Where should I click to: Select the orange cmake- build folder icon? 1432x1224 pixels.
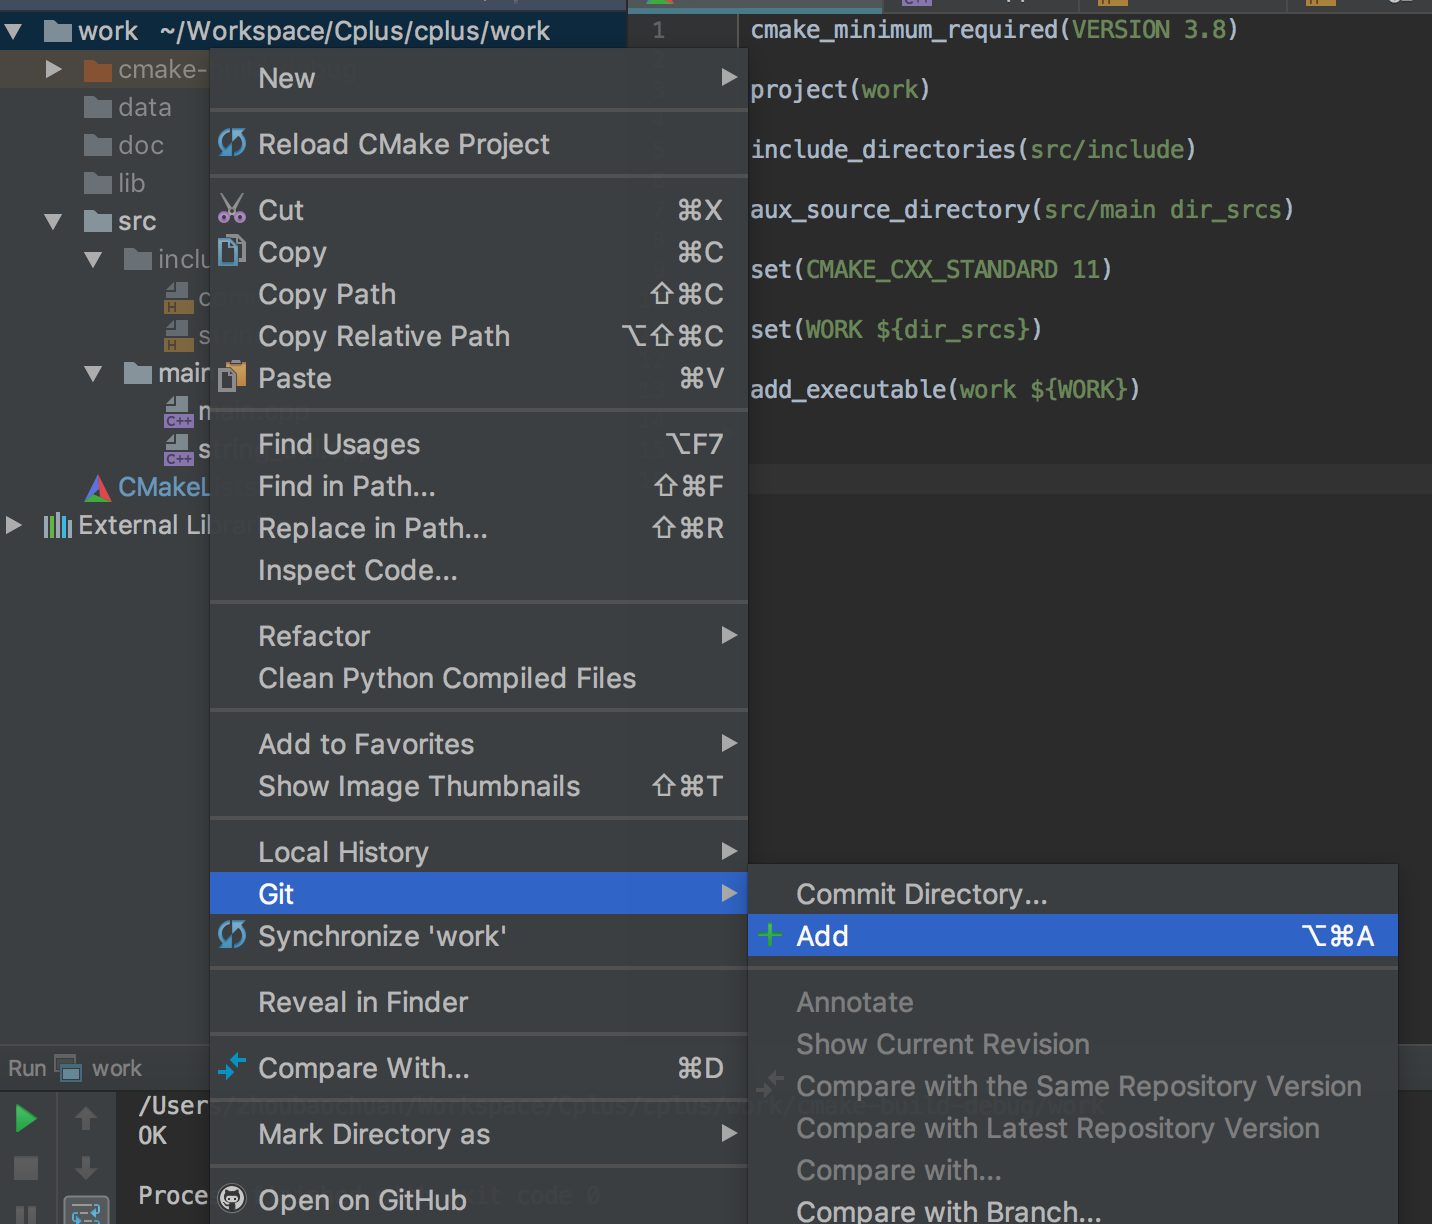click(x=98, y=69)
